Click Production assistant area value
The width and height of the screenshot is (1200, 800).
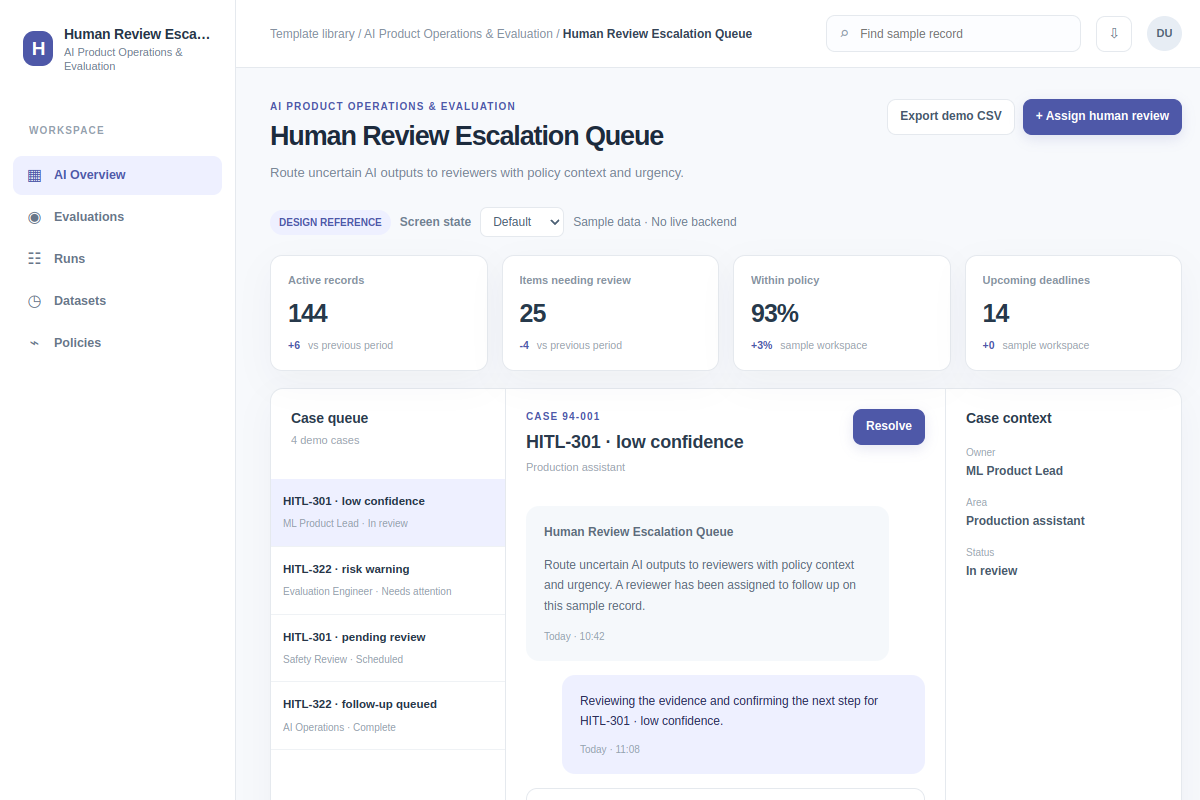(x=1025, y=521)
